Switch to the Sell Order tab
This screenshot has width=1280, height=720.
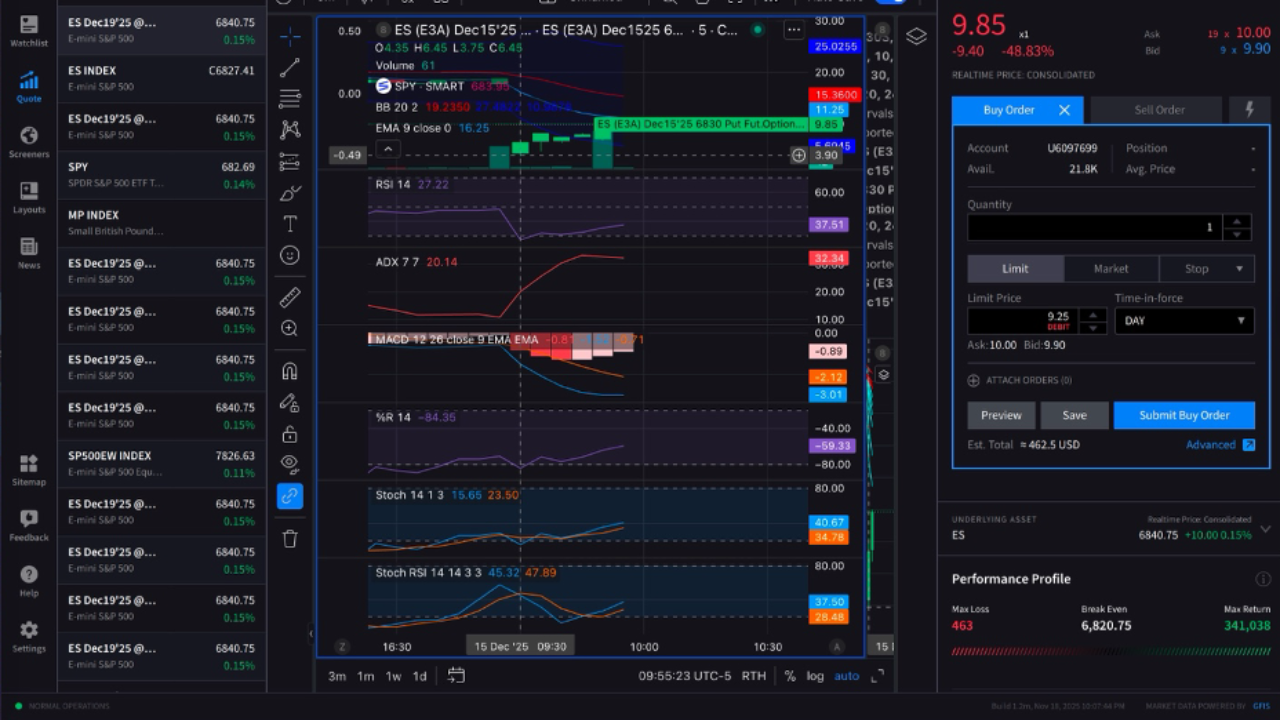click(x=1159, y=110)
